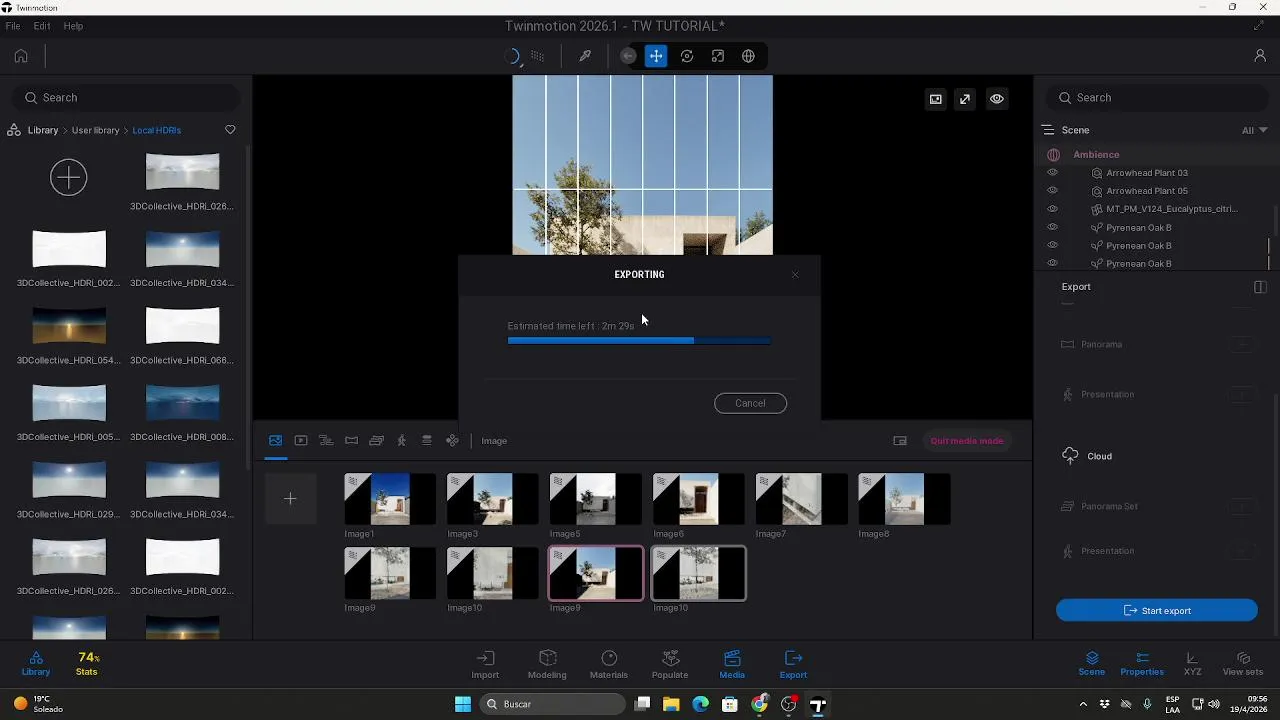
Task: Toggle world/local axis globe icon
Action: click(x=748, y=56)
